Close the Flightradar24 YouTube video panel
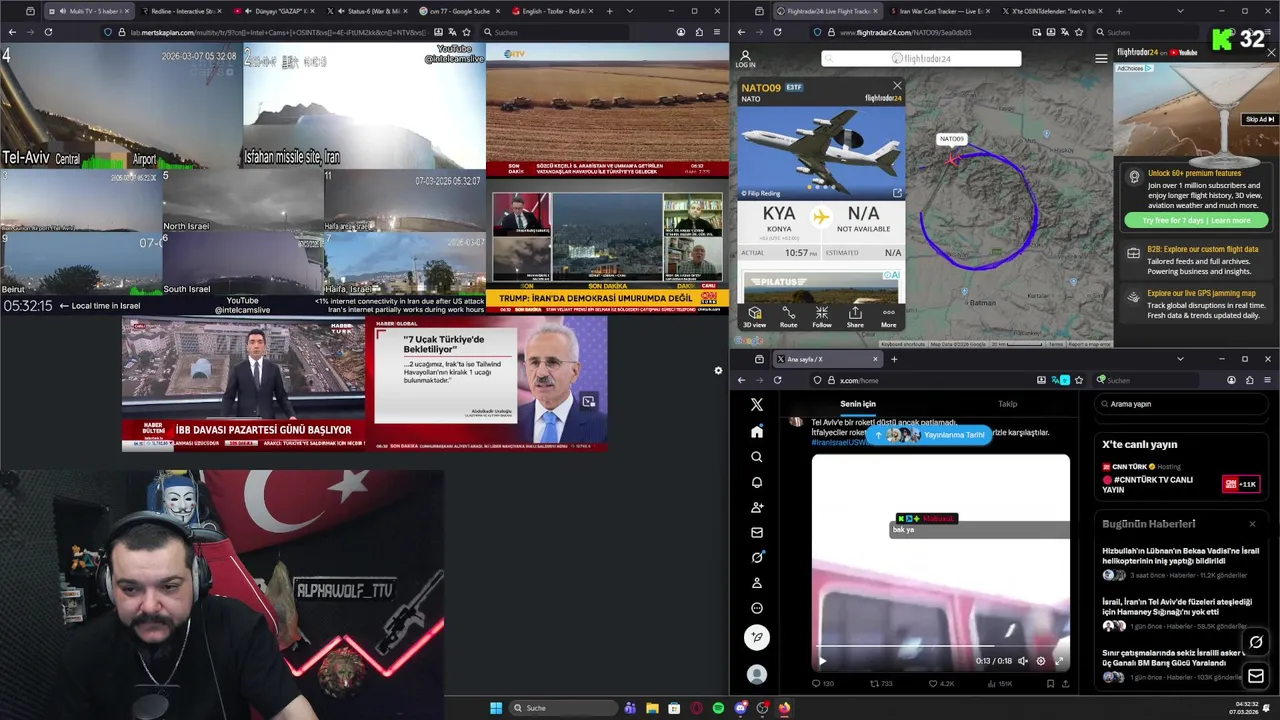 pyautogui.click(x=1271, y=52)
